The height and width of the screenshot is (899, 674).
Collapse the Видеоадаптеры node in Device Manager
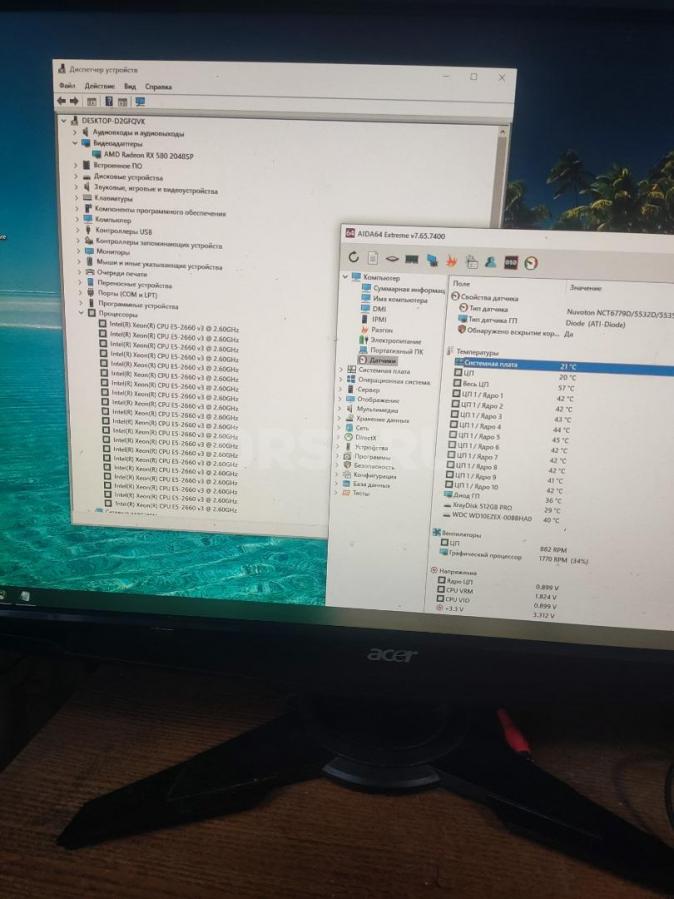click(73, 143)
